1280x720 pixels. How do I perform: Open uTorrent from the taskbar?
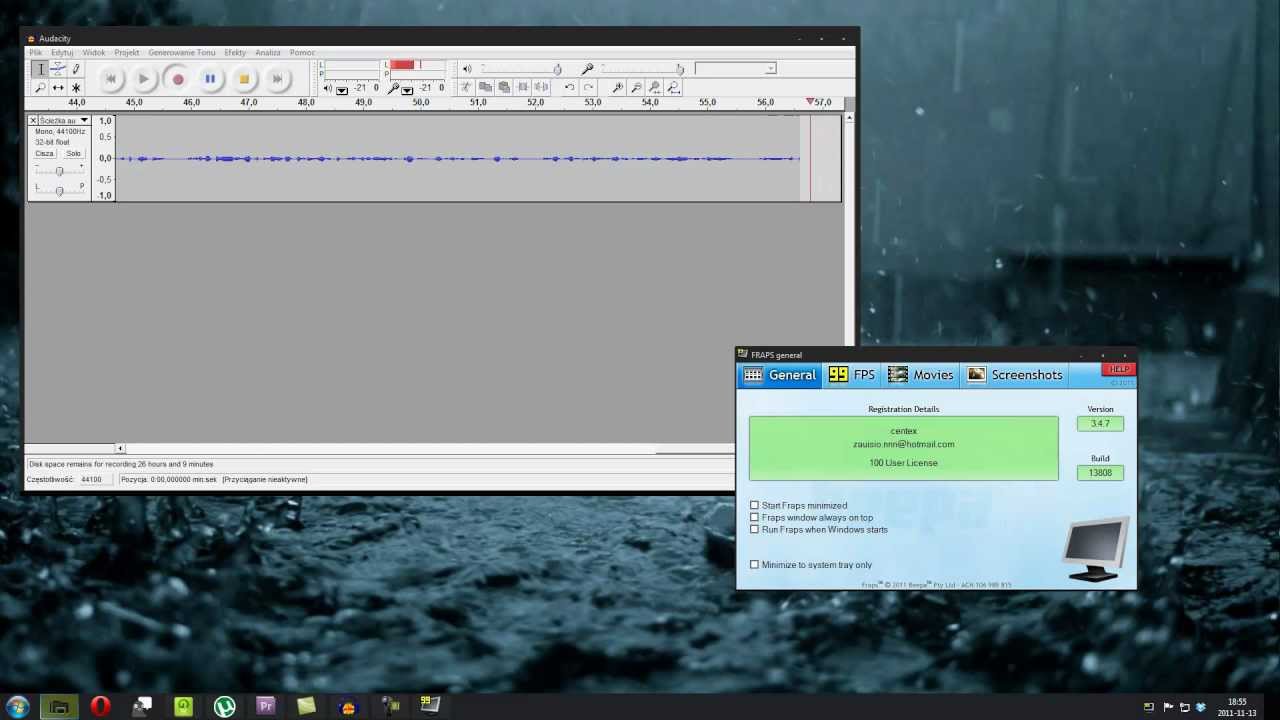224,706
